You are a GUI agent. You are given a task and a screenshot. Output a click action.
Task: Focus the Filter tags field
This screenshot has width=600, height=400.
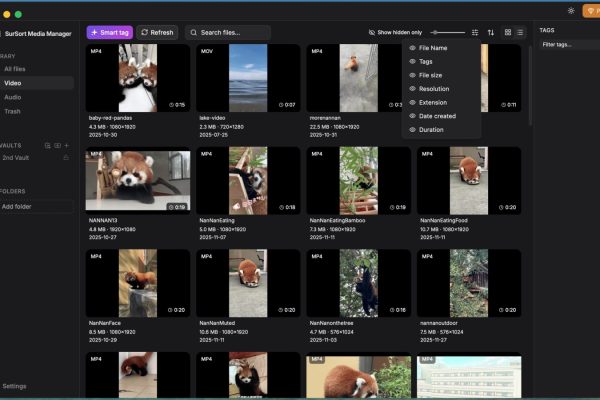coord(569,45)
